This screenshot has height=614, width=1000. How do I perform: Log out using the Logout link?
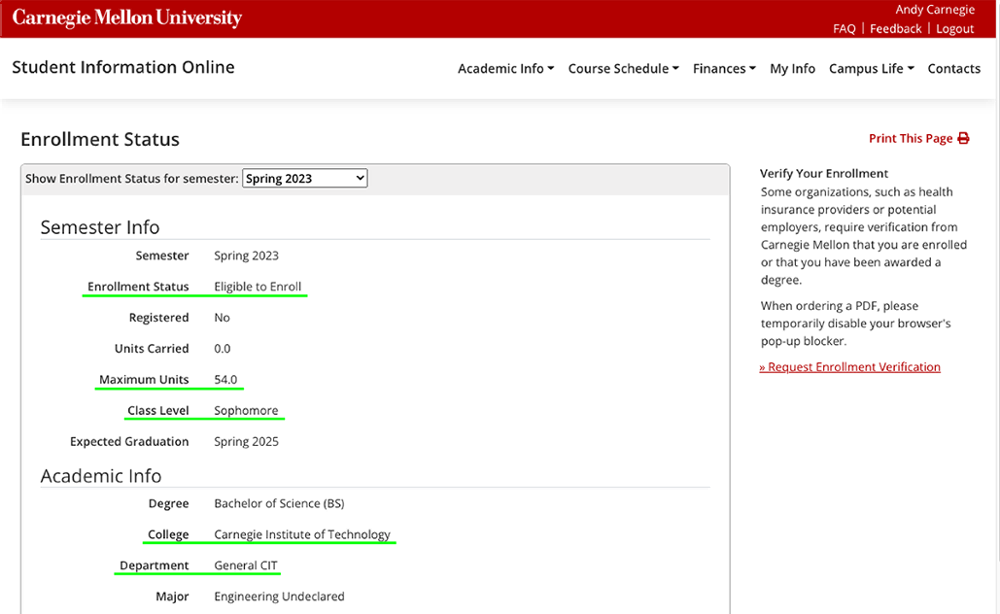tap(955, 29)
